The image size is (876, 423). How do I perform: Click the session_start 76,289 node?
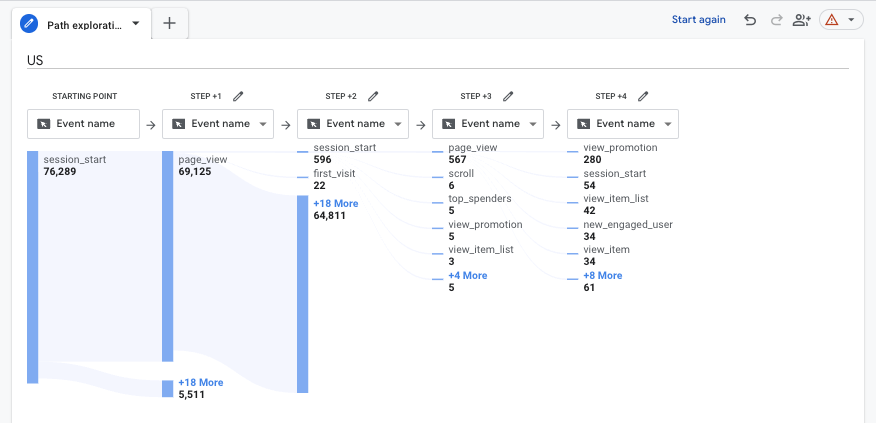tap(75, 165)
